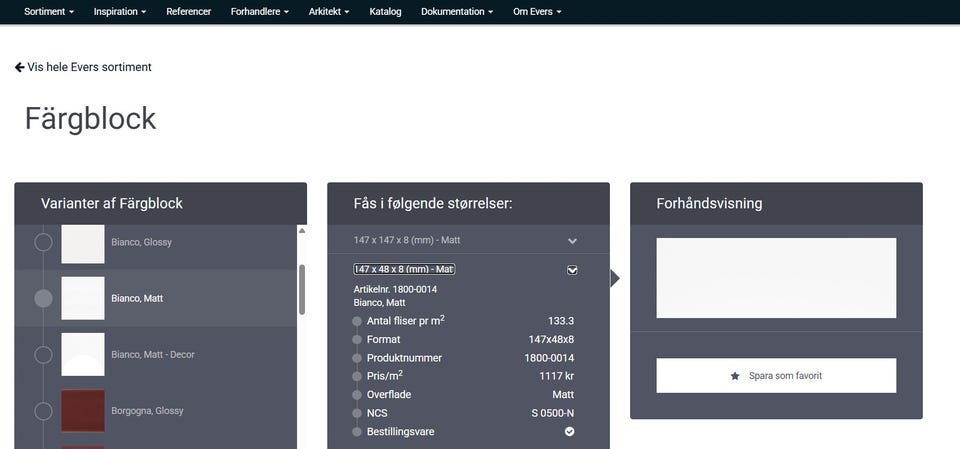The width and height of the screenshot is (960, 449).
Task: Open the Katalog page
Action: (x=386, y=12)
